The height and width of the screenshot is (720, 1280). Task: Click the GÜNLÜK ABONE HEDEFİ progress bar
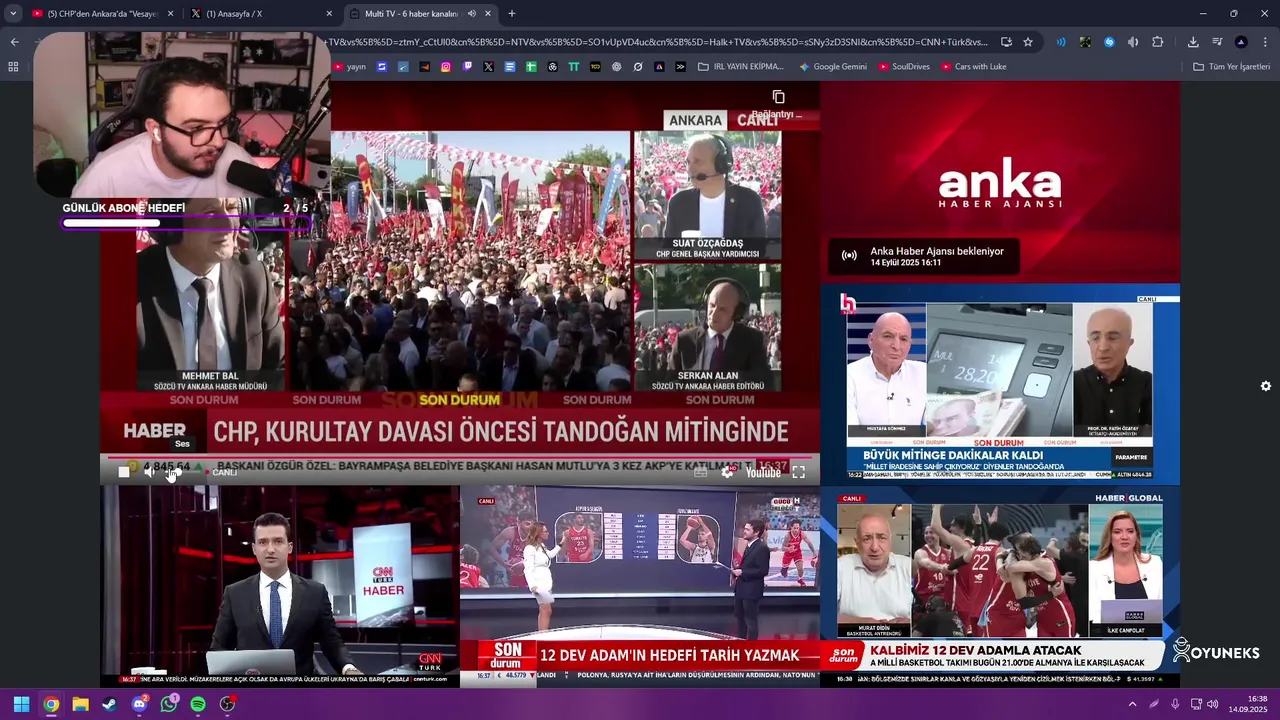[186, 223]
